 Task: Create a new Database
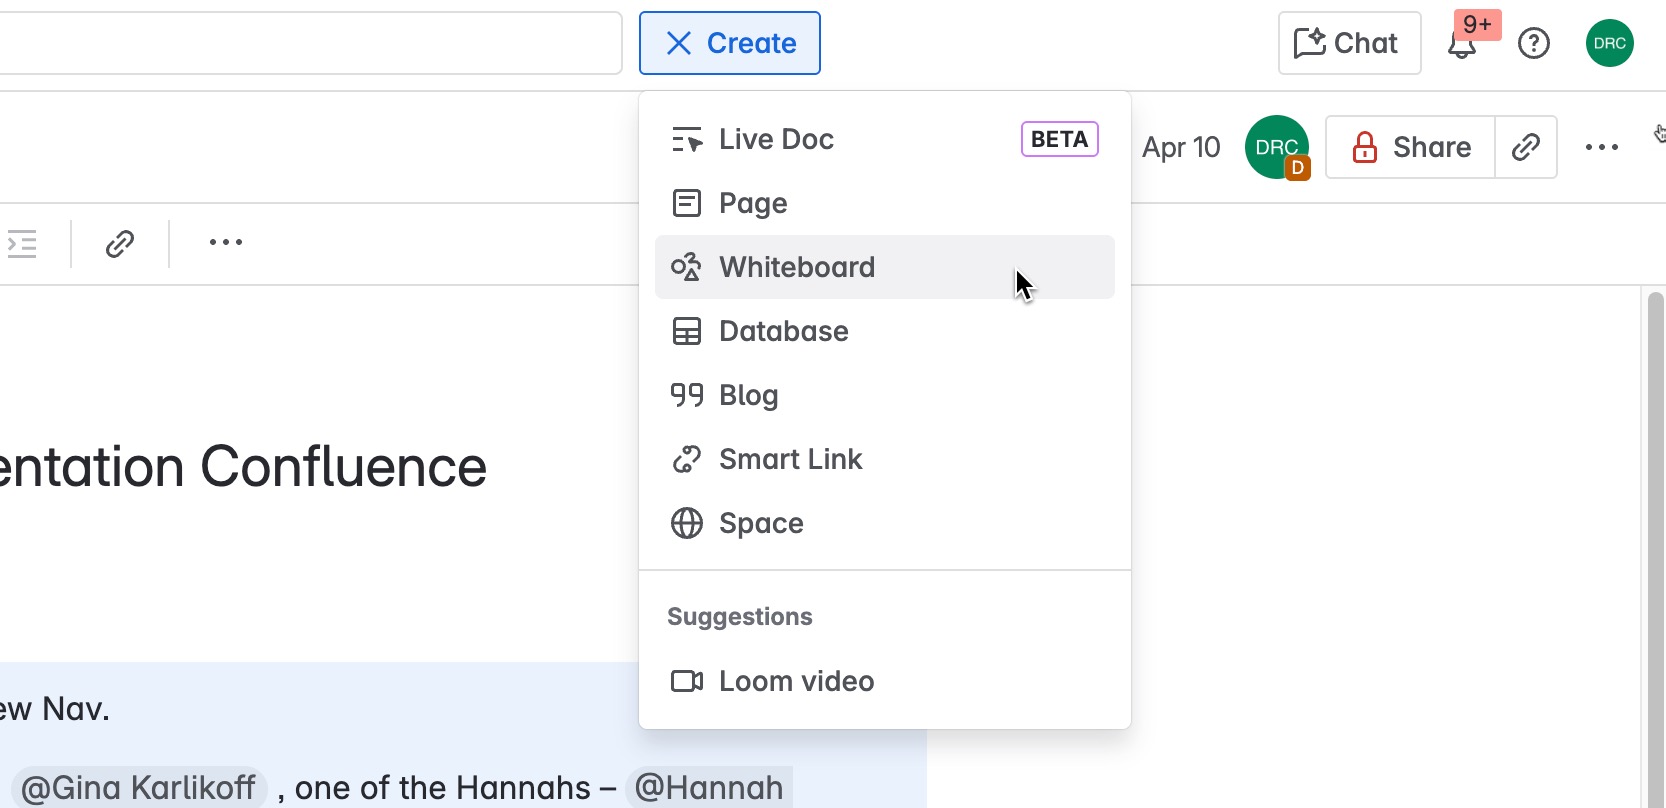pos(783,332)
